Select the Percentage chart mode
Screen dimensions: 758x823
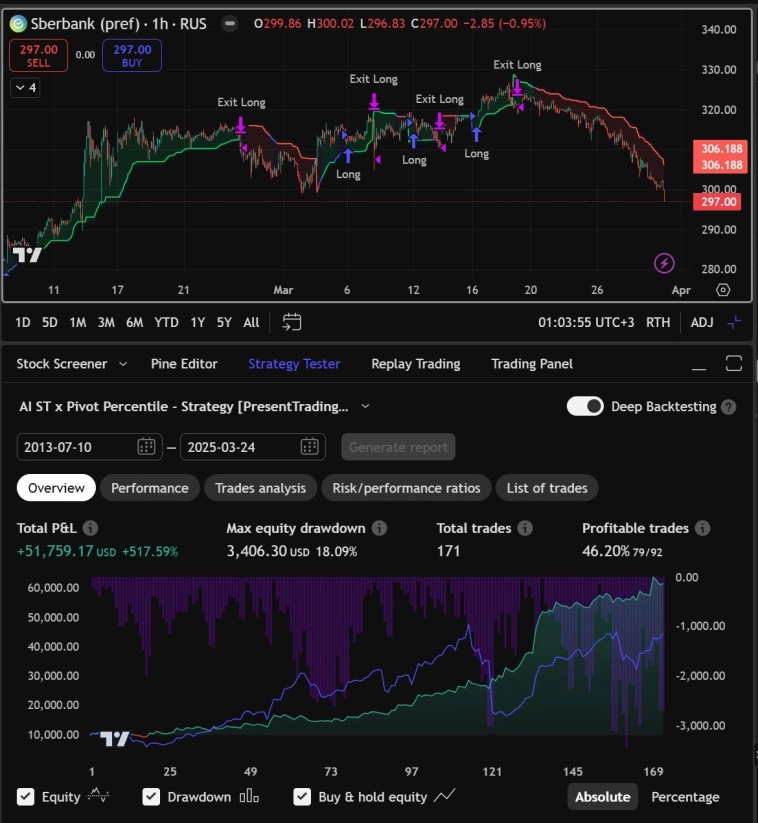(685, 797)
